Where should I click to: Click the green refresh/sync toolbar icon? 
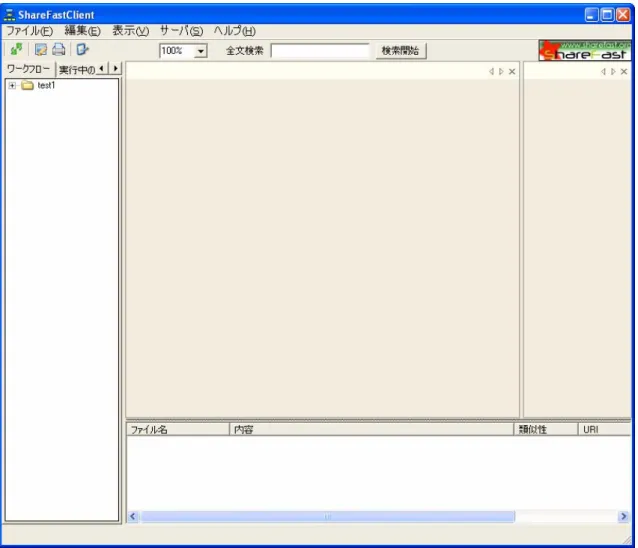17,50
